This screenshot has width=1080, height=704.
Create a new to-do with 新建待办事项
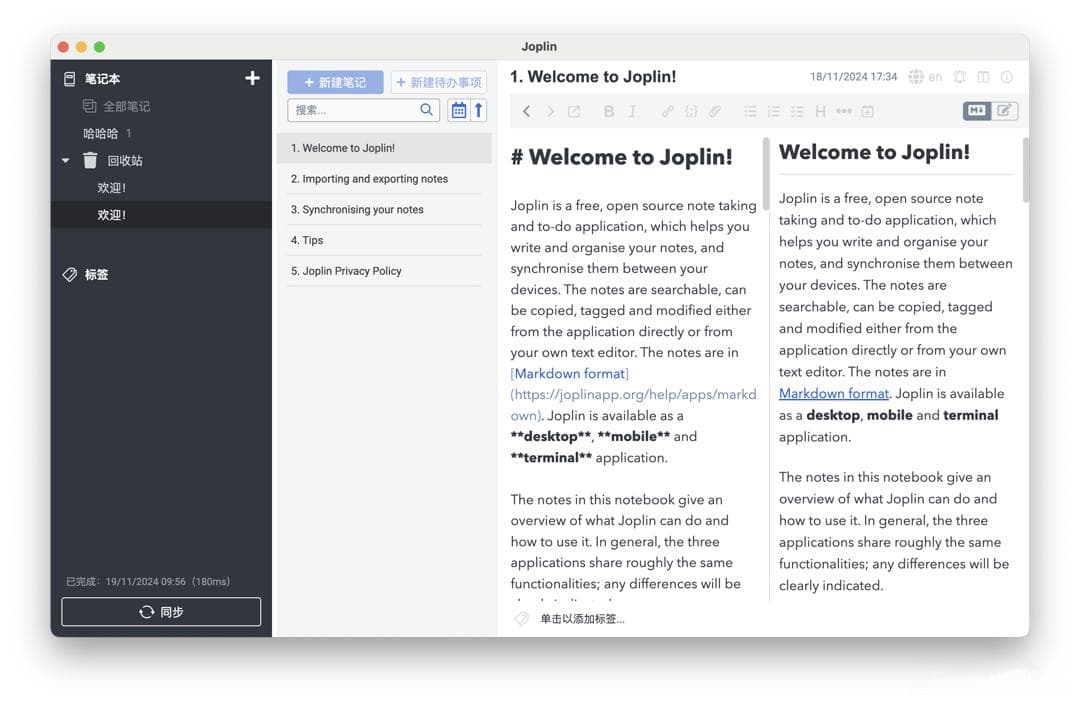439,83
